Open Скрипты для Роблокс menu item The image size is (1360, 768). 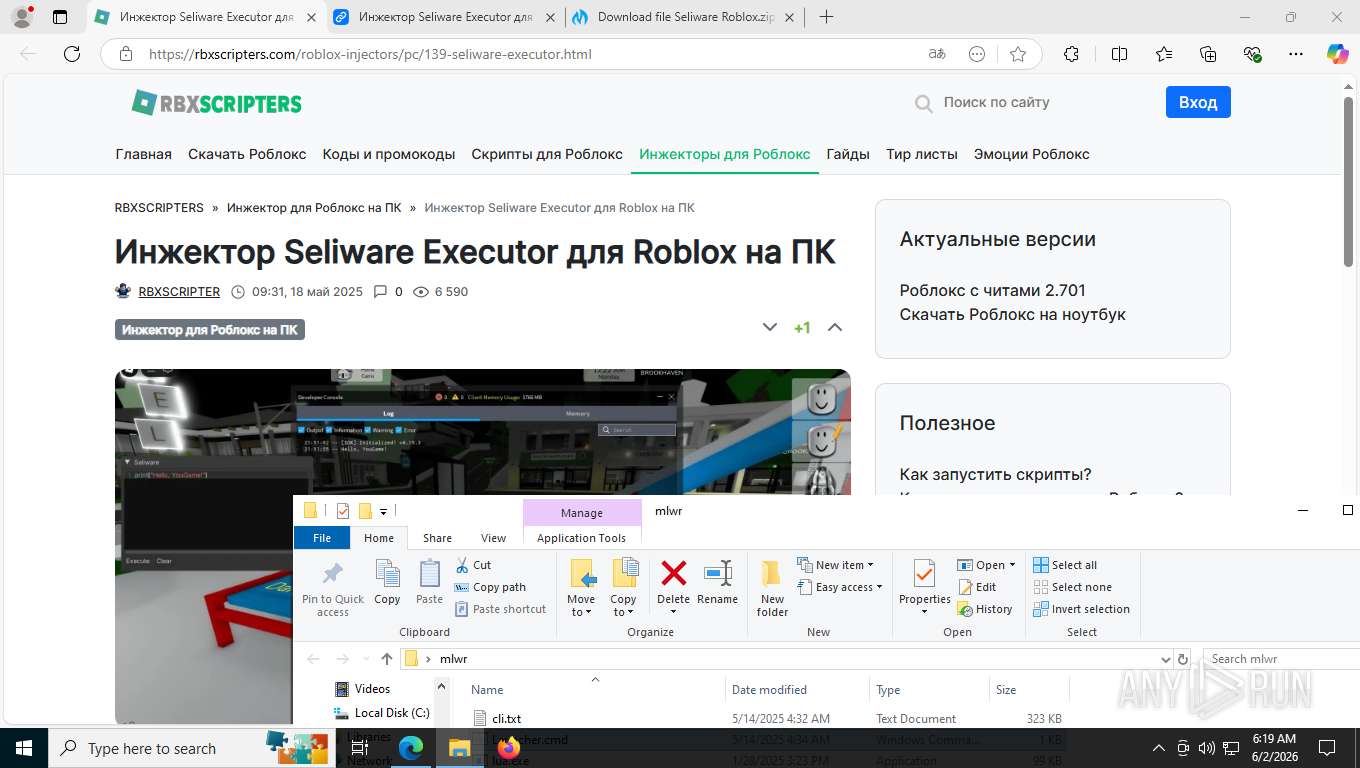click(547, 154)
